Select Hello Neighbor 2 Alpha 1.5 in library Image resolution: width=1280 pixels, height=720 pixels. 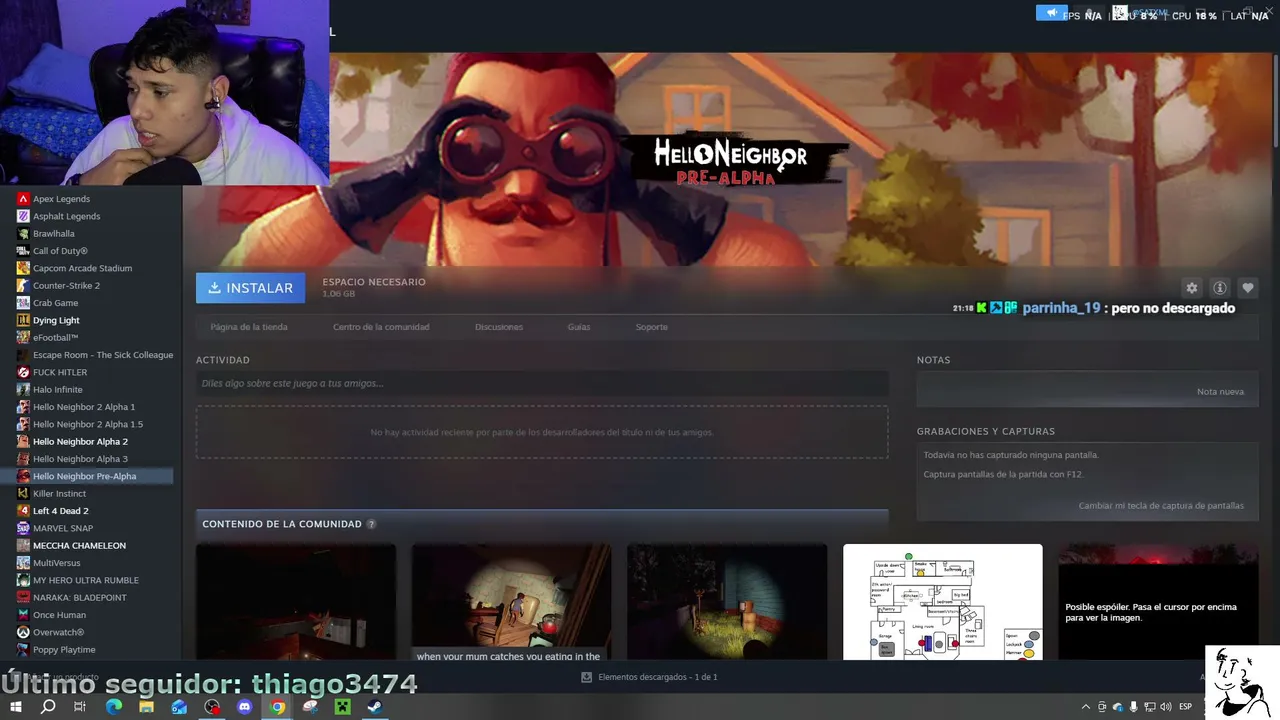pyautogui.click(x=87, y=424)
